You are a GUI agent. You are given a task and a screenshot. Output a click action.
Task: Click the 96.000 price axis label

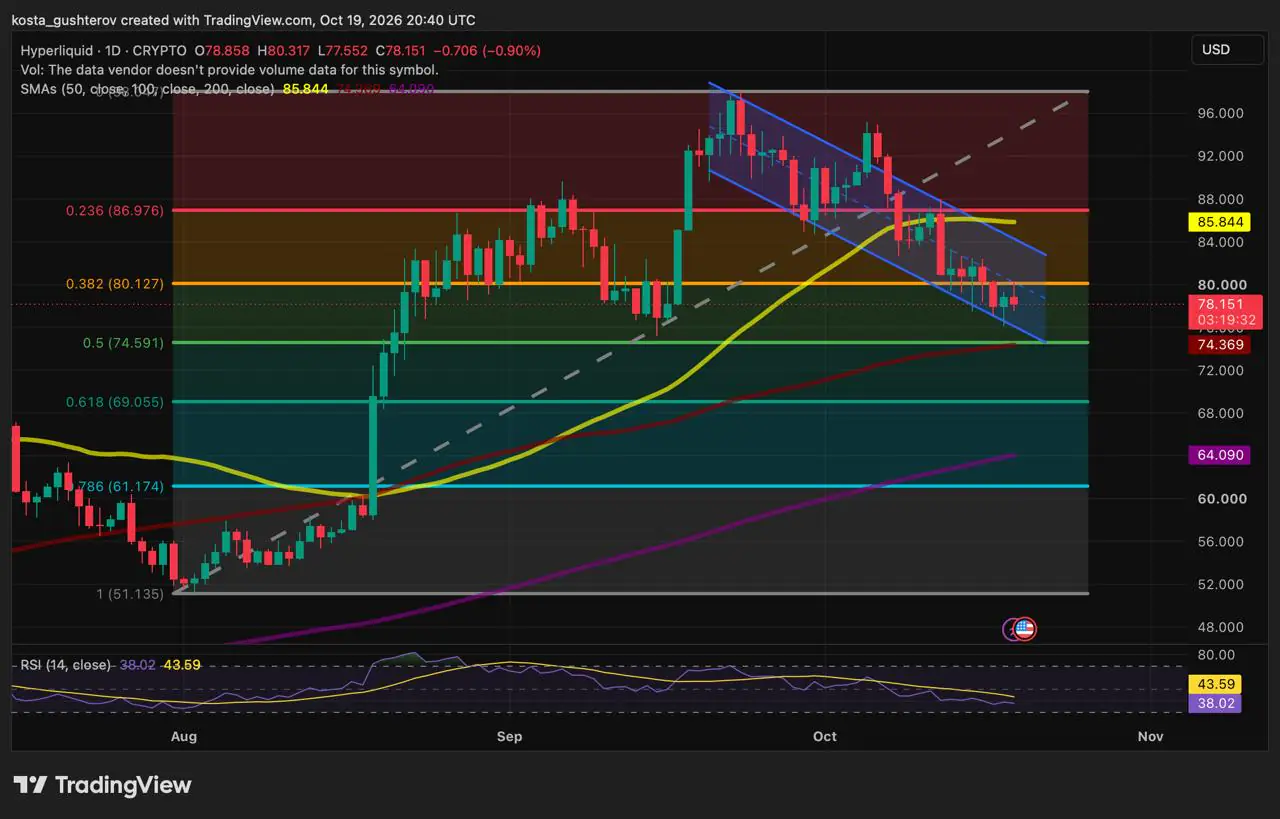coord(1221,114)
